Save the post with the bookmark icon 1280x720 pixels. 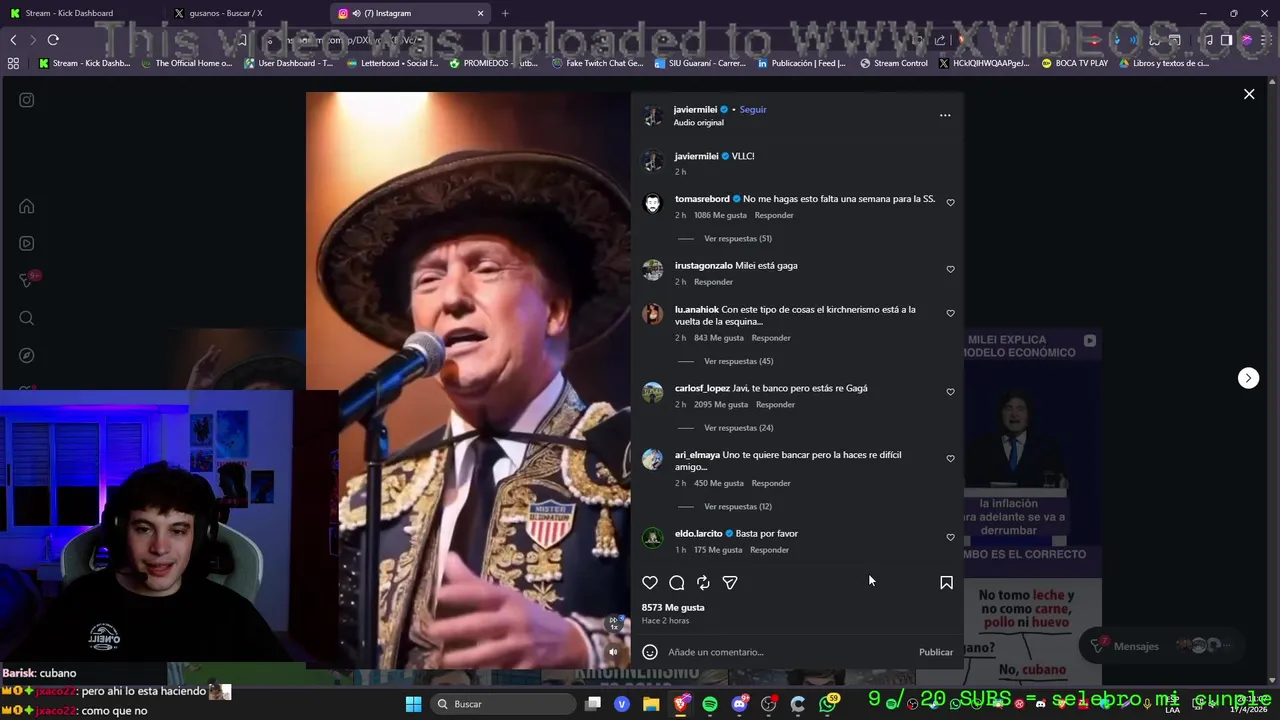946,583
